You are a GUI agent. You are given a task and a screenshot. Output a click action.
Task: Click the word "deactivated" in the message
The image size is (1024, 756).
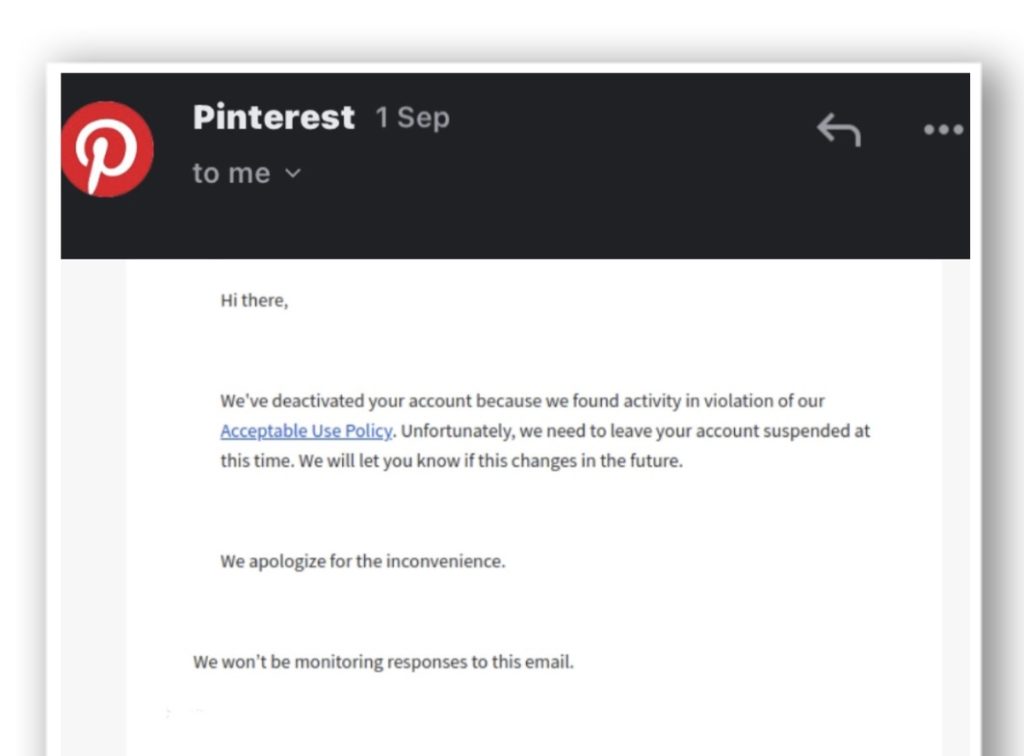point(318,401)
